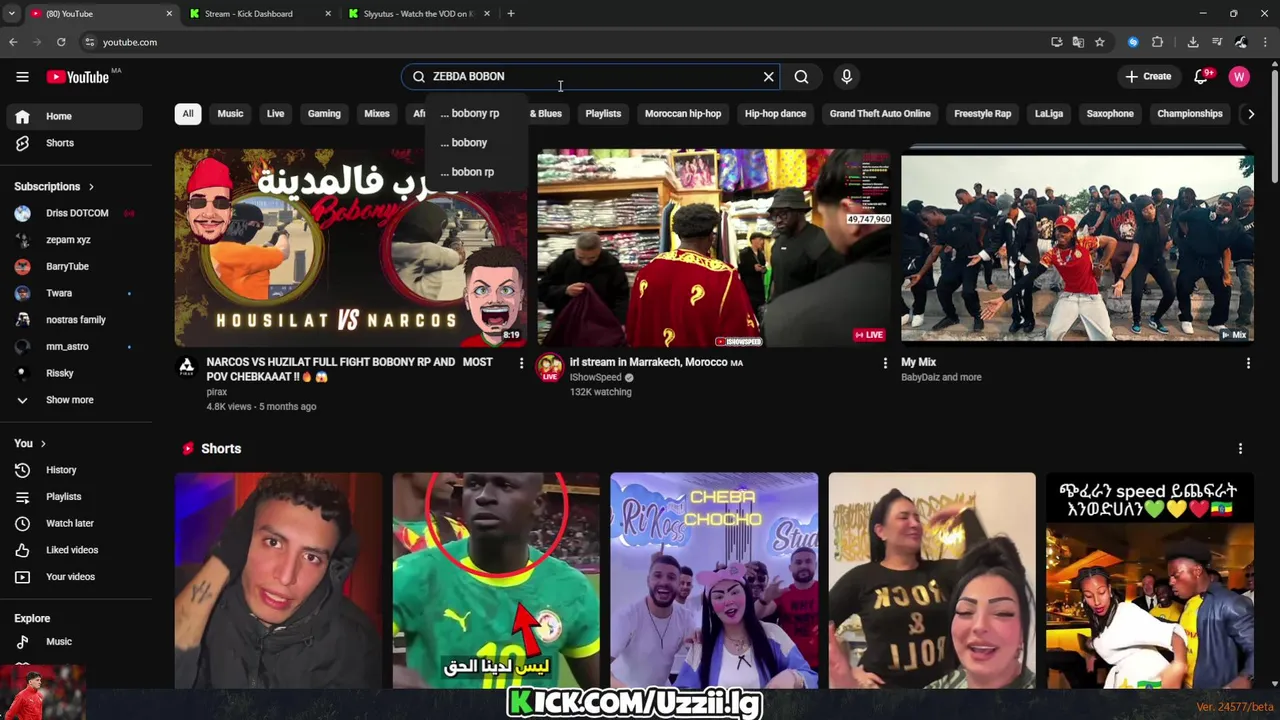
Task: Select the Moroccan hip-hop chip
Action: click(683, 114)
